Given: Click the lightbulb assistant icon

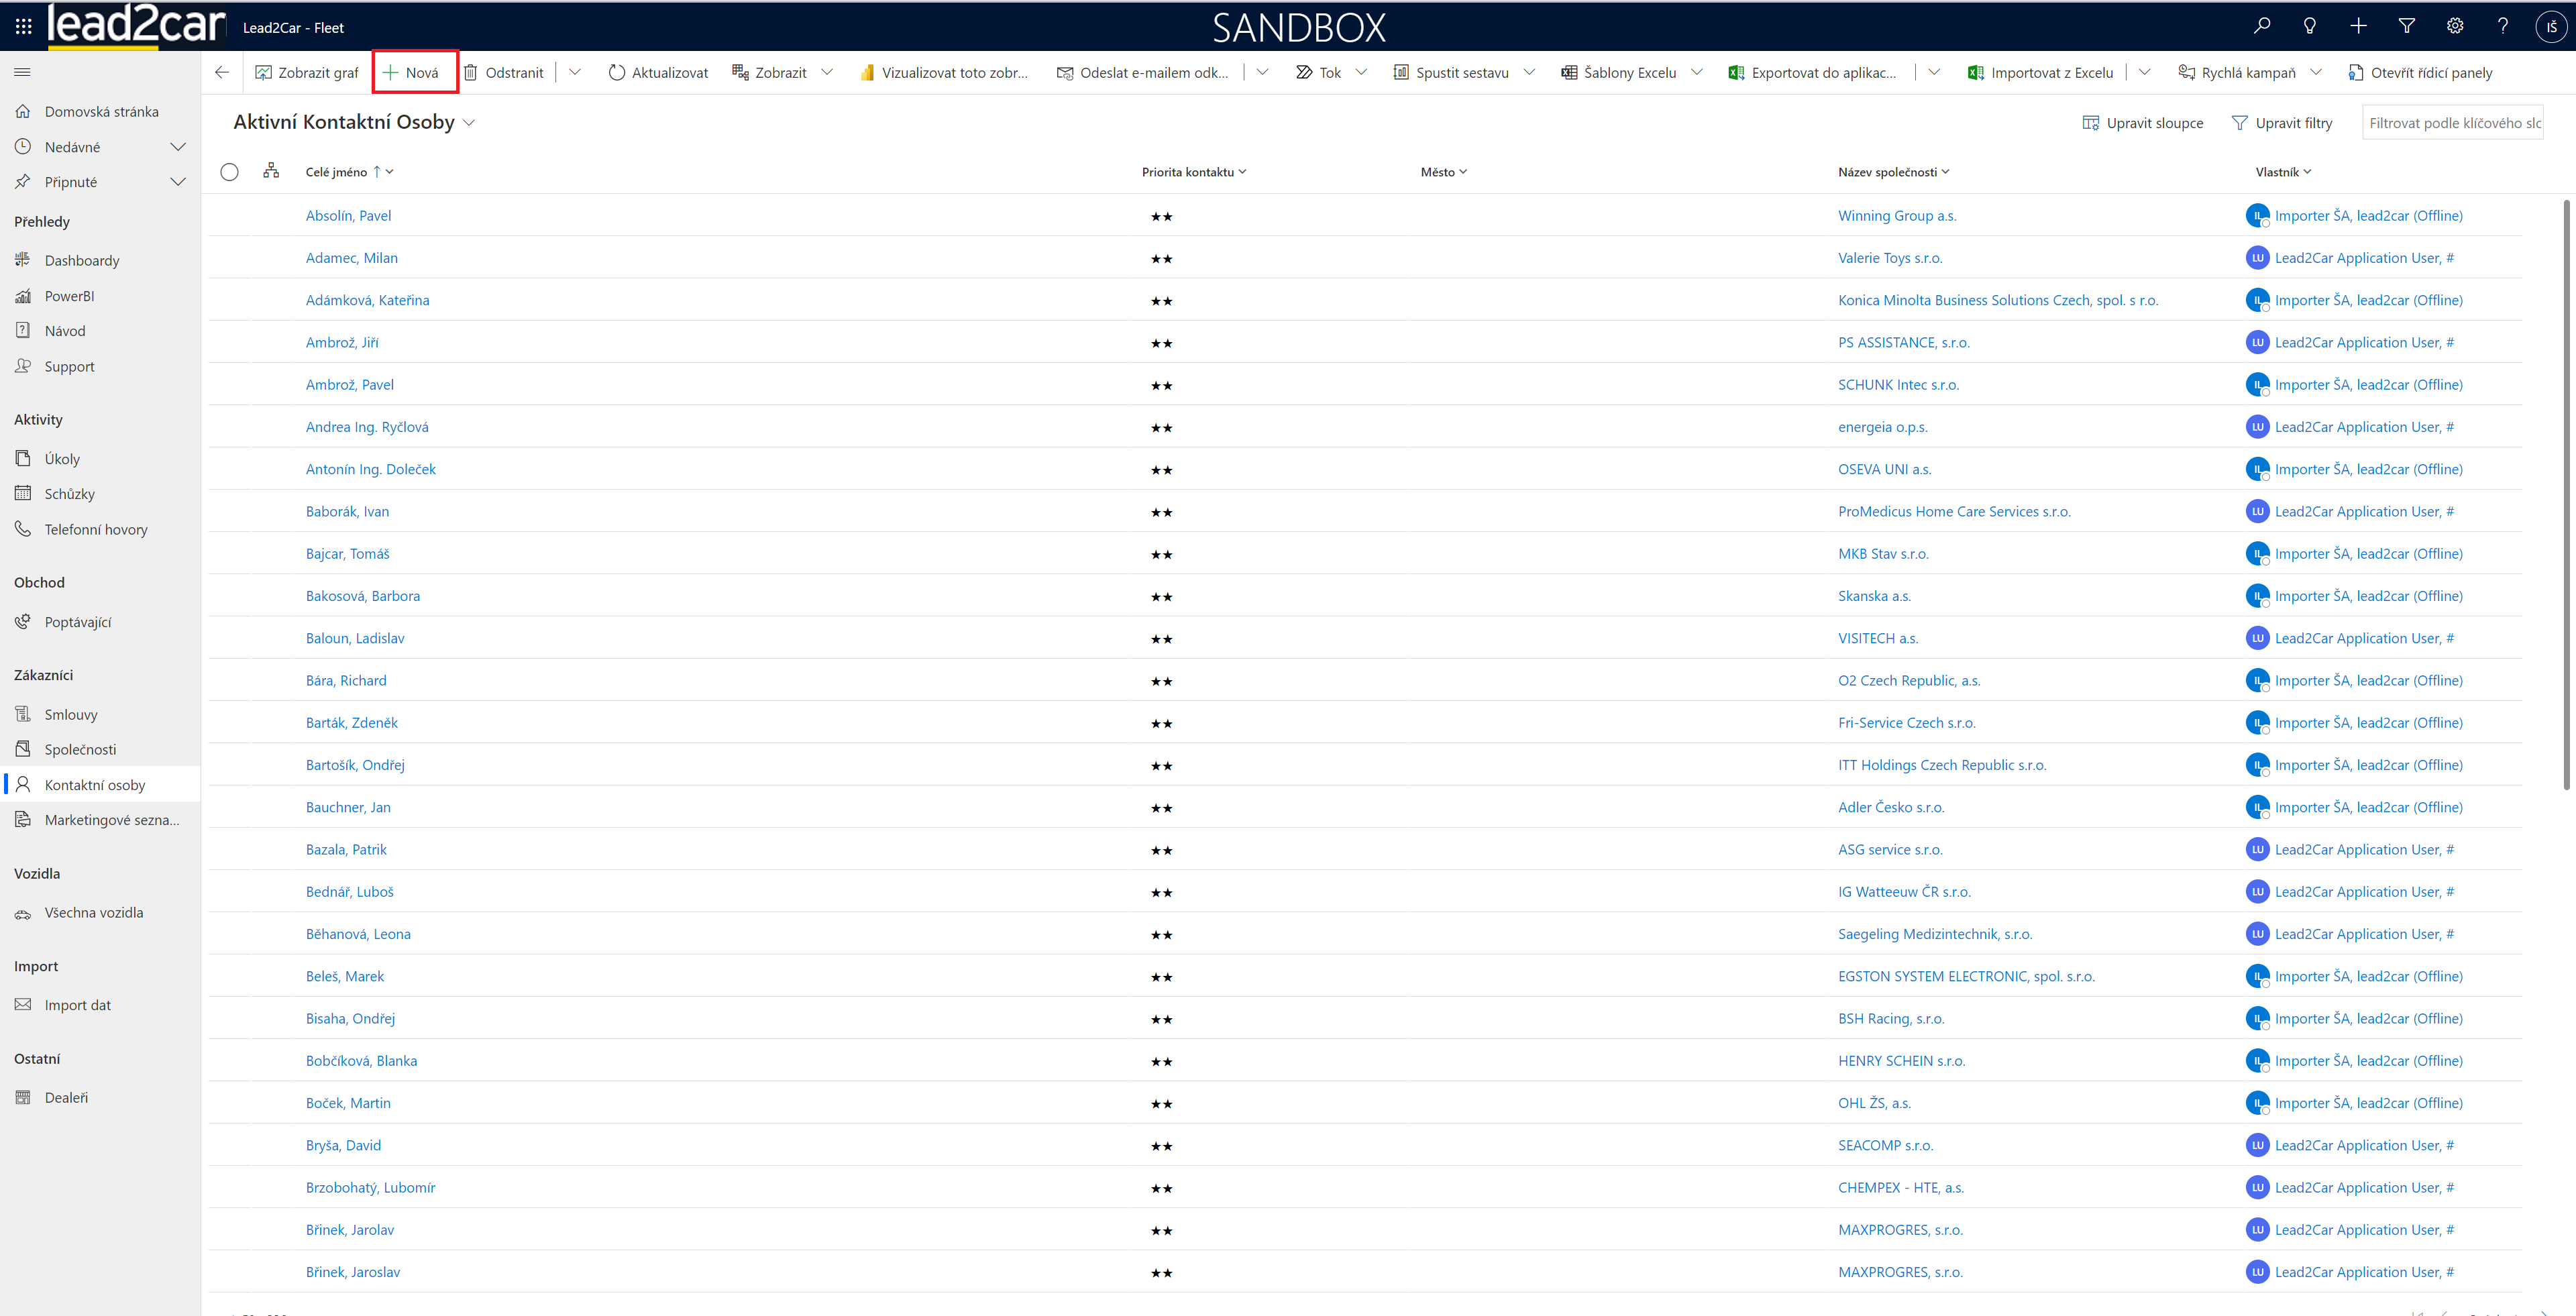Looking at the screenshot, I should point(2309,26).
